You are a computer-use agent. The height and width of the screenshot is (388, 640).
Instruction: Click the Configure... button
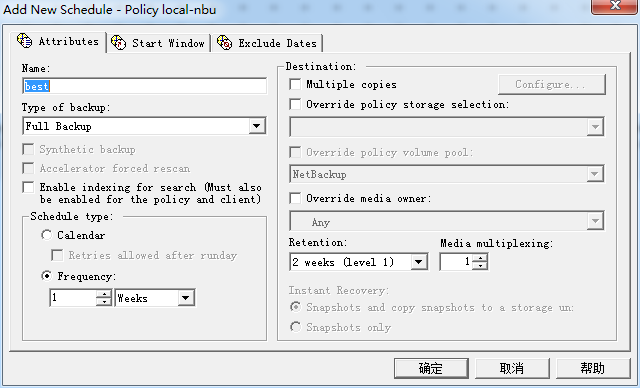pos(551,84)
